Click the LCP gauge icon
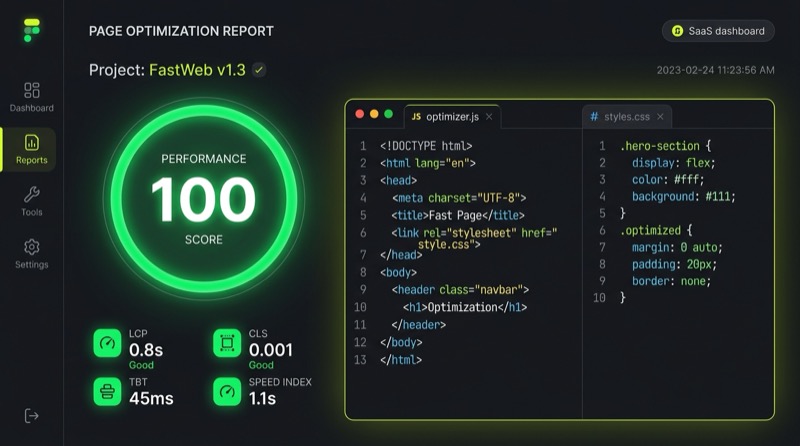The width and height of the screenshot is (800, 446). [x=107, y=343]
